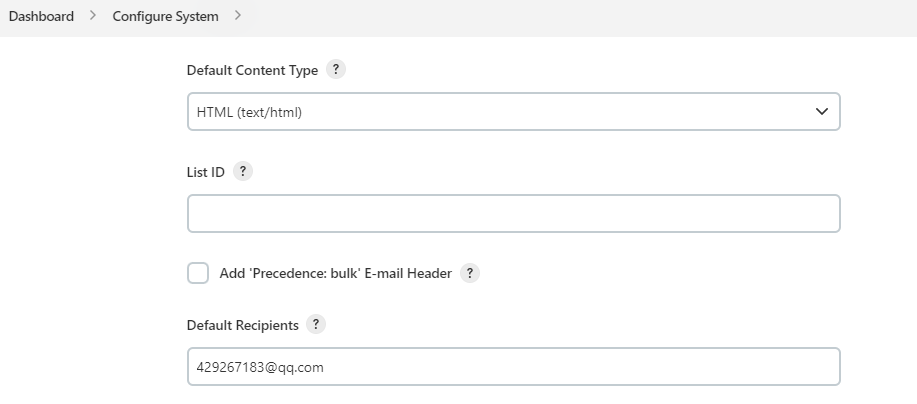Show help for List ID field
The width and height of the screenshot is (917, 404).
(x=243, y=171)
